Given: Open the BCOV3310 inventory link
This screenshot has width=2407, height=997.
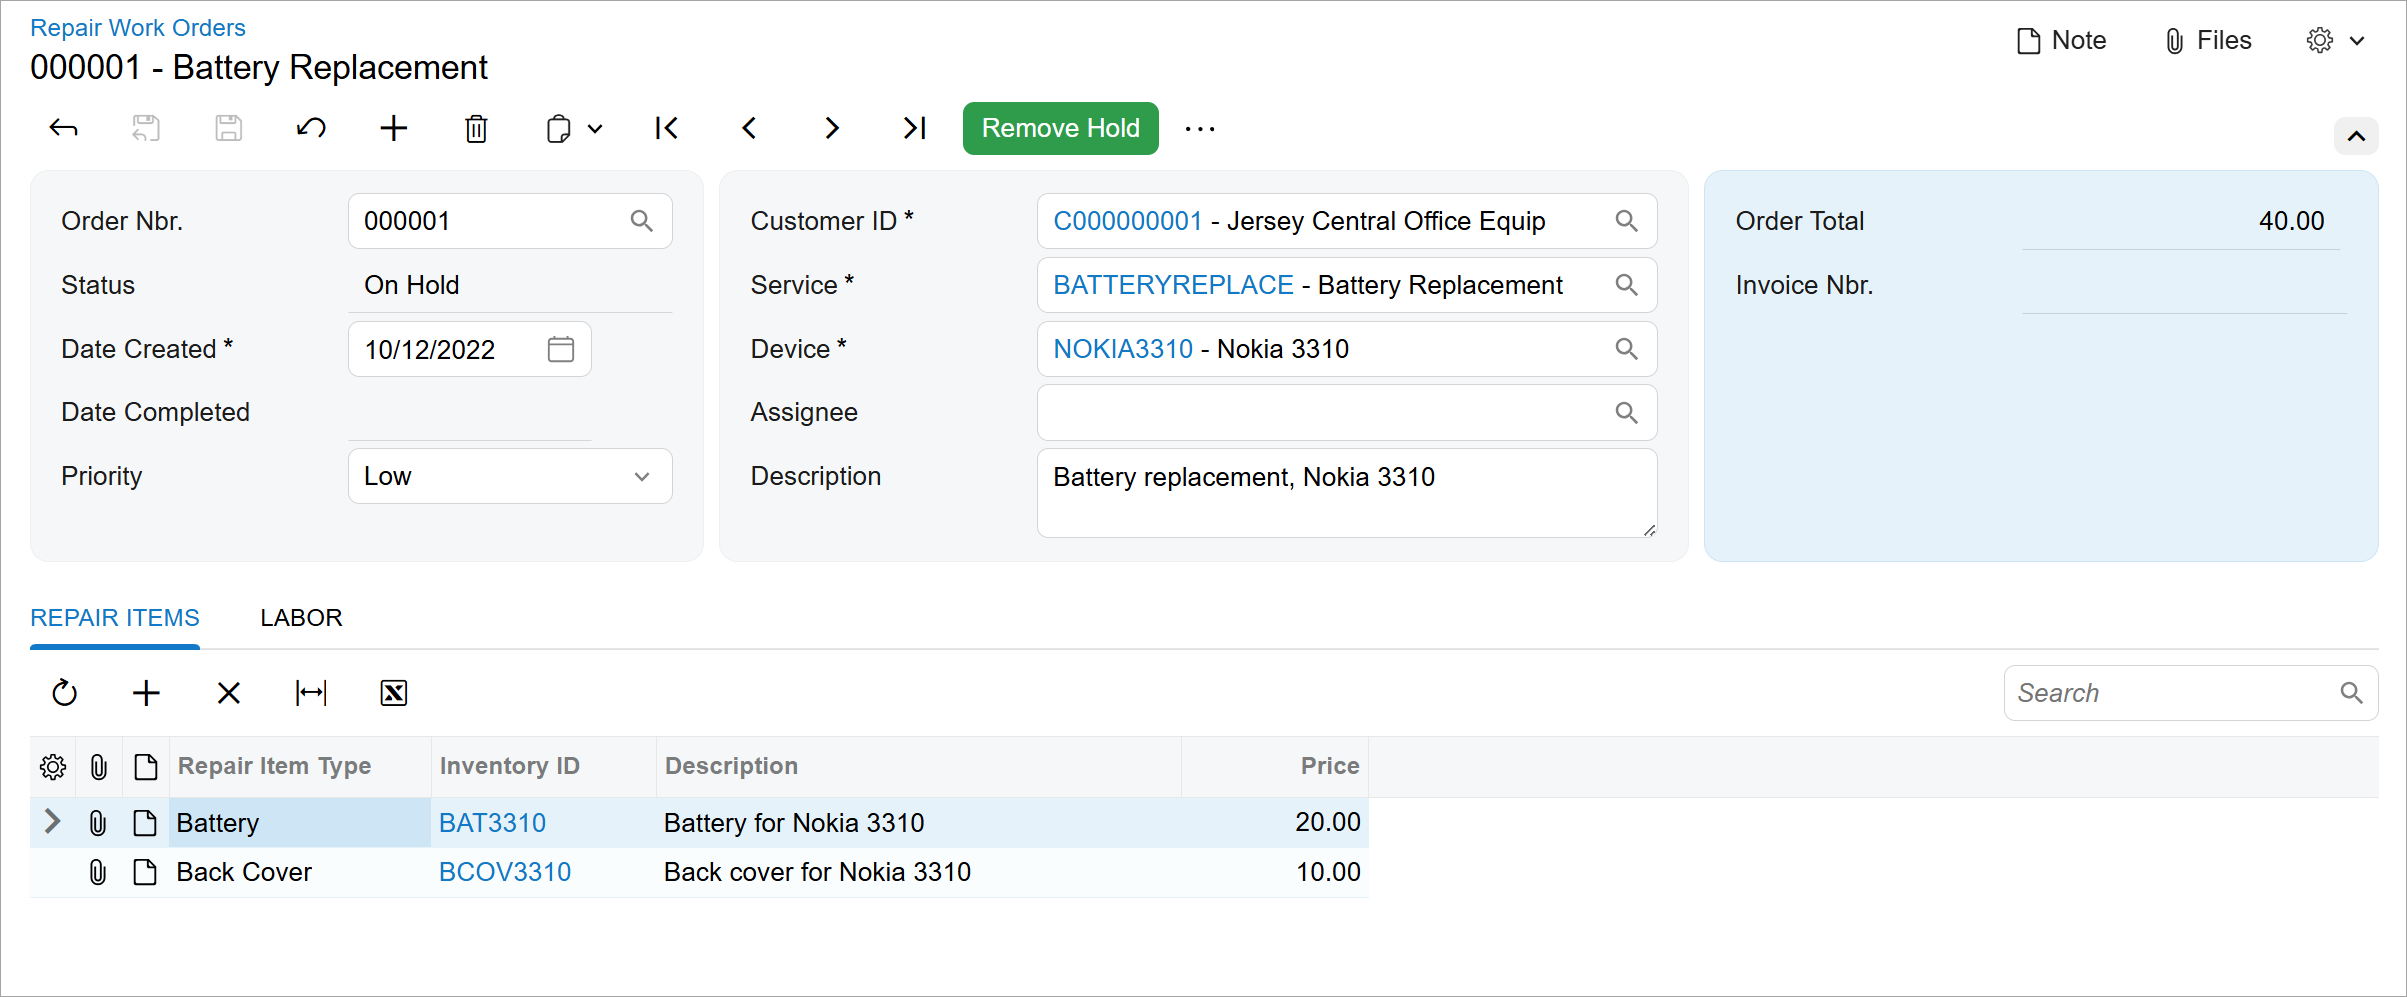Looking at the screenshot, I should (x=505, y=872).
